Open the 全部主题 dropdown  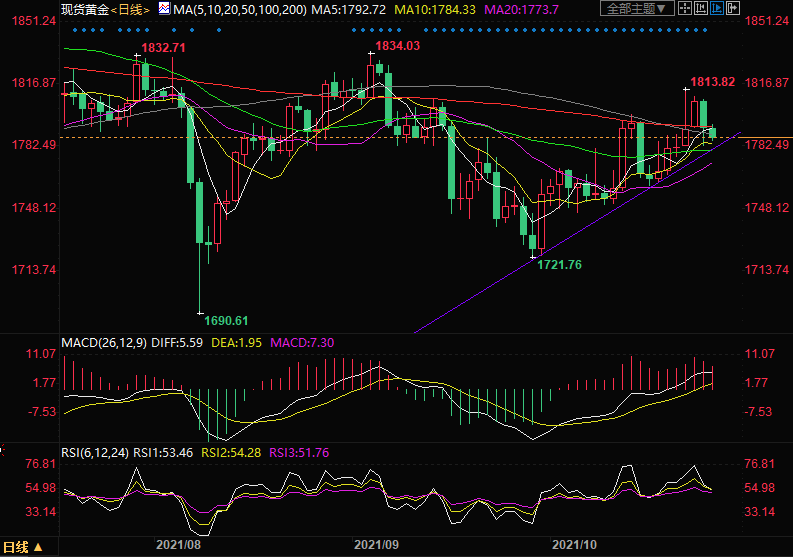[636, 9]
